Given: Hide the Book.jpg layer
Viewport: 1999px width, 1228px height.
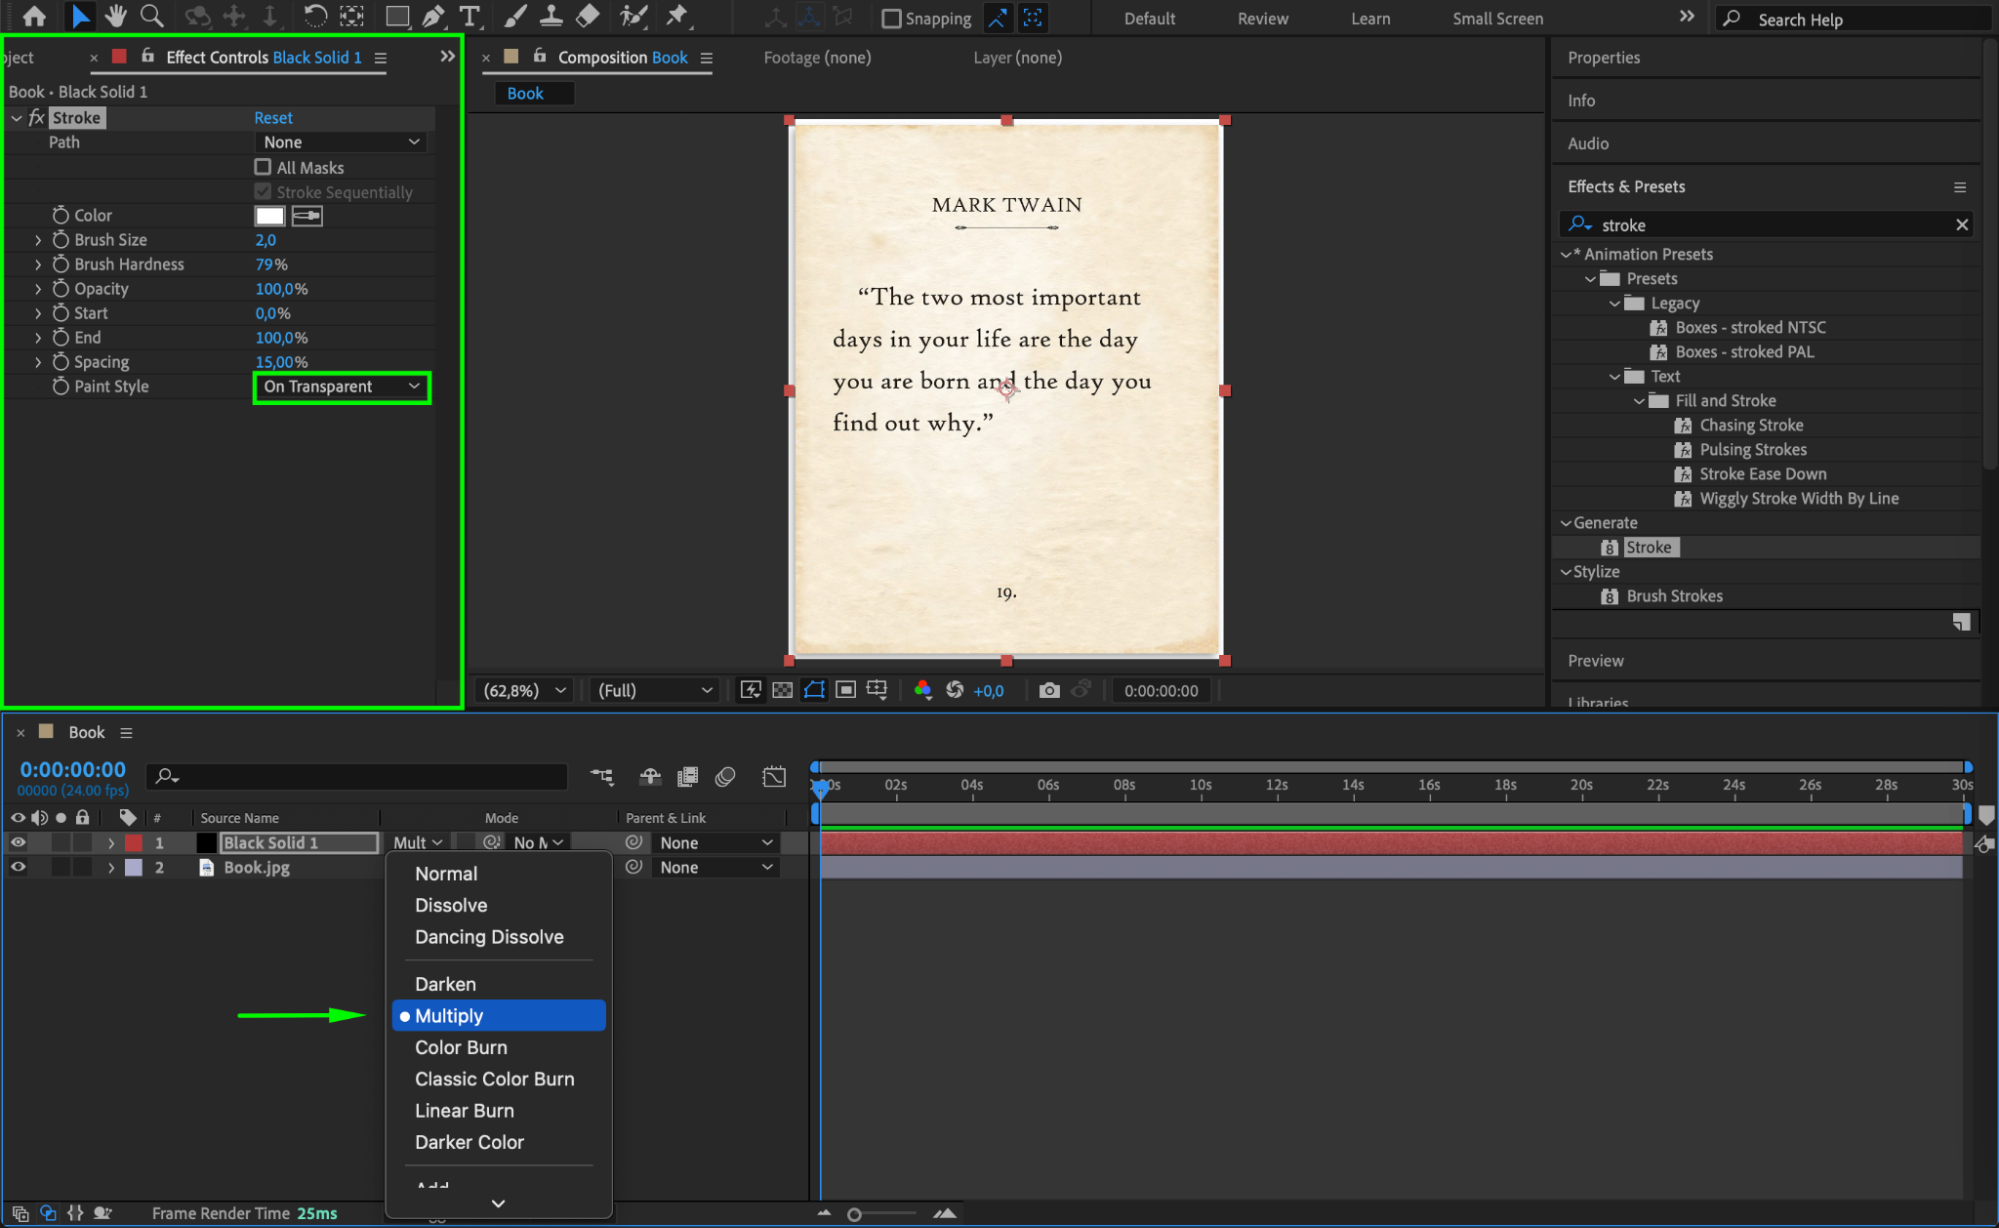Looking at the screenshot, I should point(18,867).
